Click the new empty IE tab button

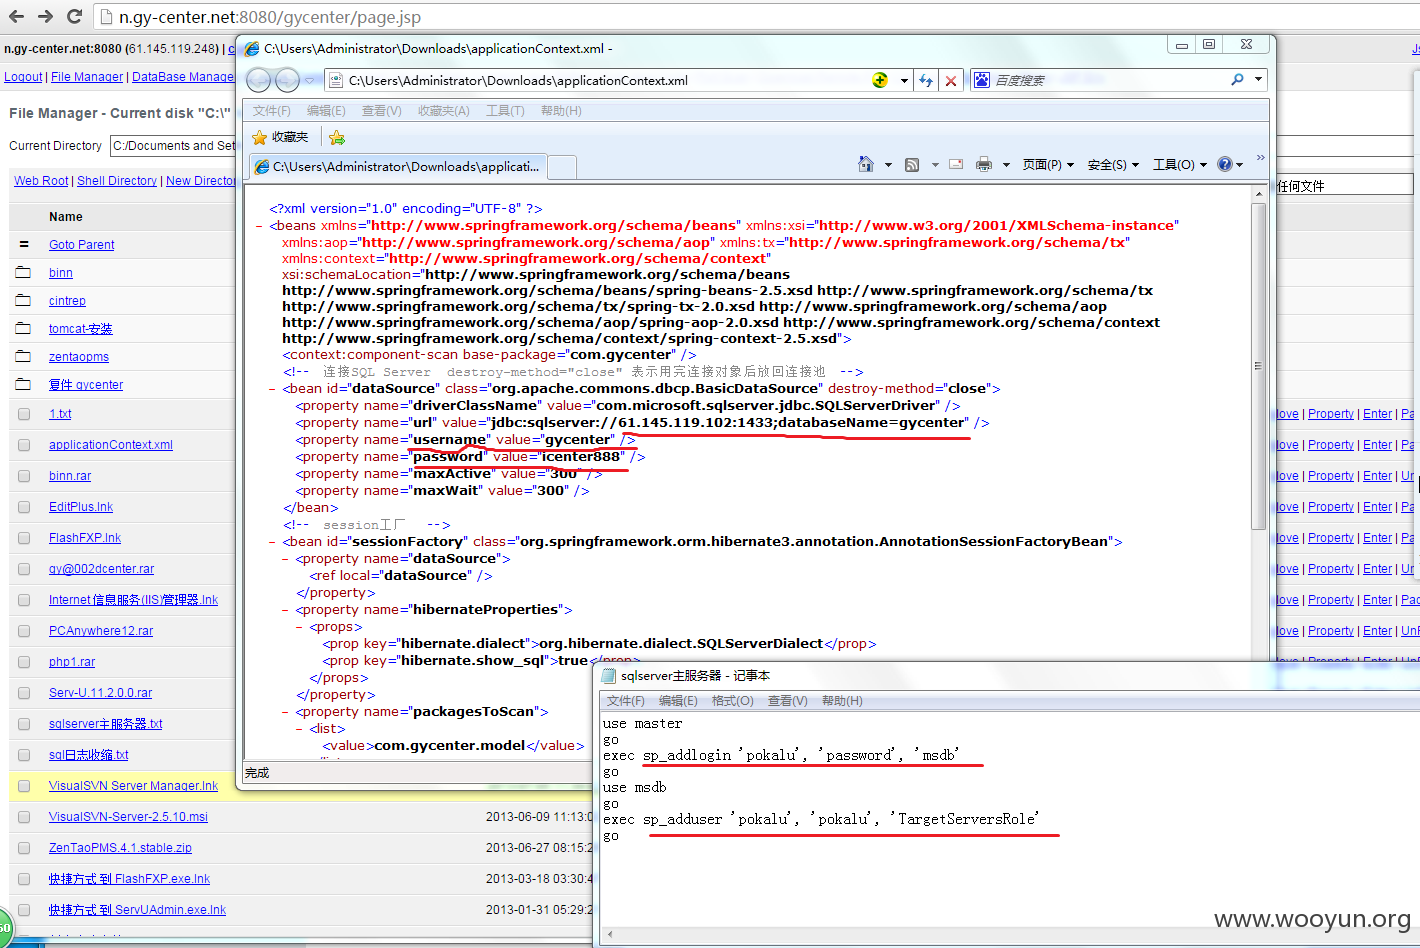[563, 166]
